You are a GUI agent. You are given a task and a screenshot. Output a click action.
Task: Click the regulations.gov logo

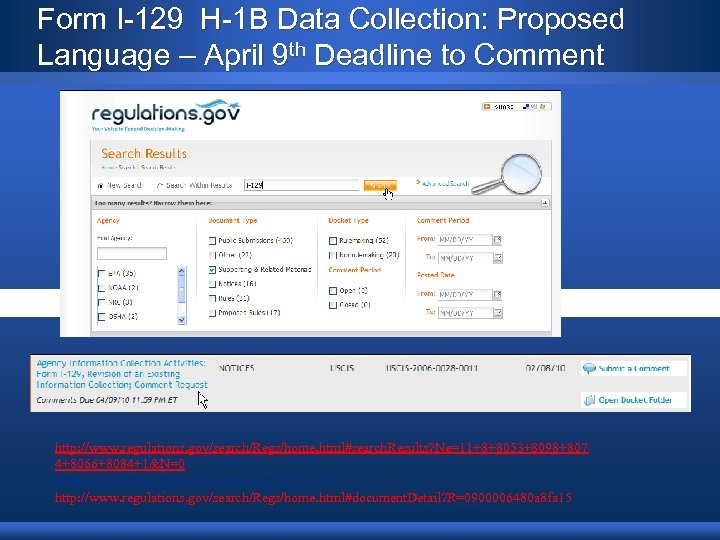click(166, 113)
